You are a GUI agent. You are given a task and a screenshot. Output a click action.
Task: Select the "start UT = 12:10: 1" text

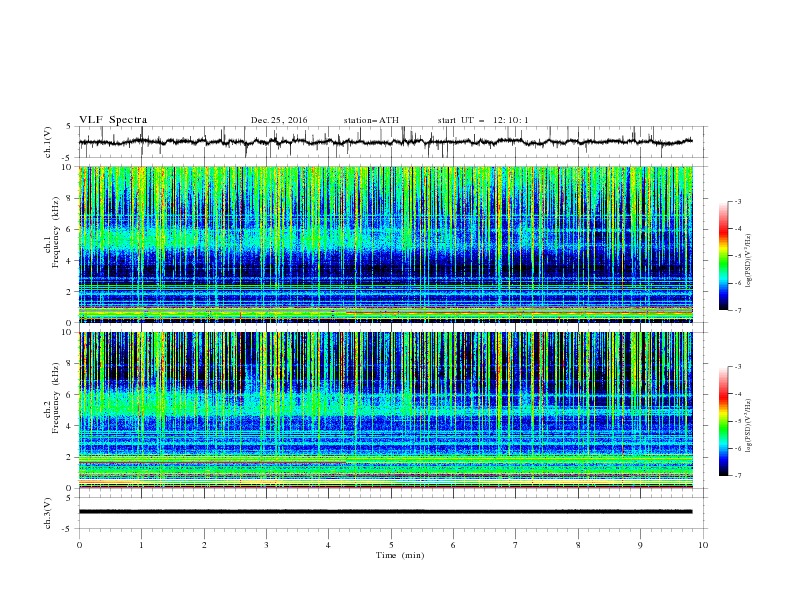pyautogui.click(x=483, y=120)
